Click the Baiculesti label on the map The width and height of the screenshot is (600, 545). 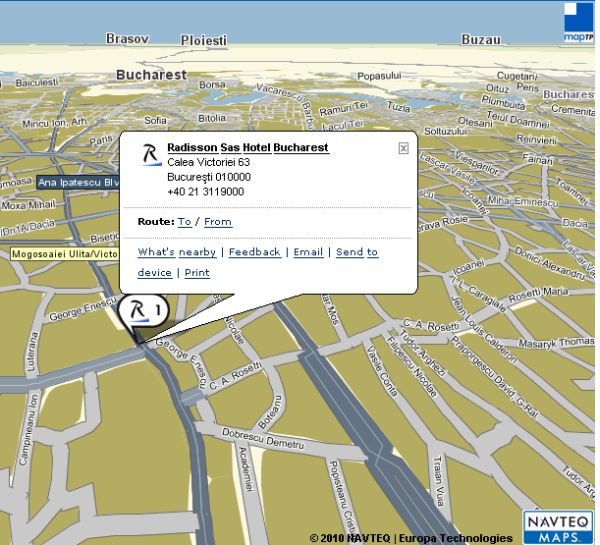click(37, 82)
